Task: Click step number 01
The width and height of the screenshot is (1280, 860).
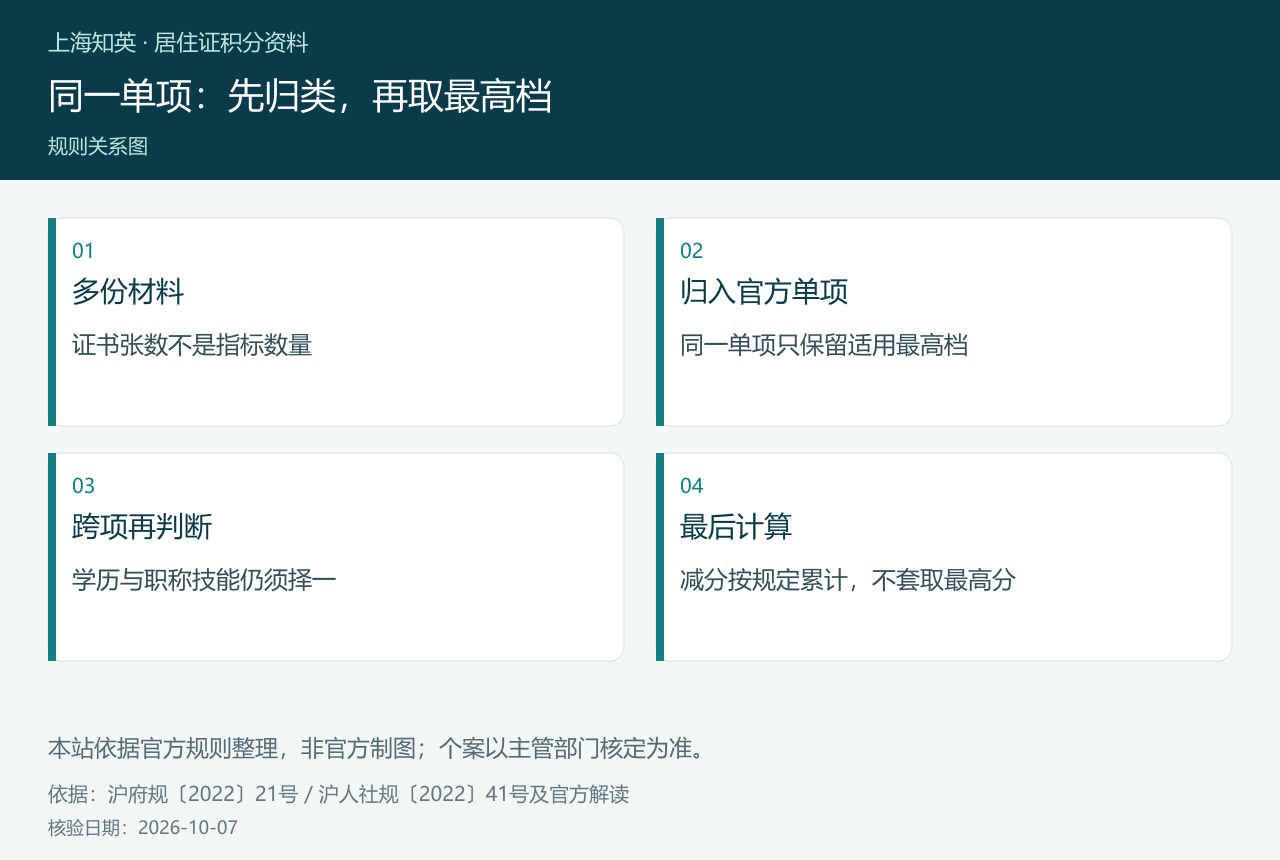Action: pos(83,251)
